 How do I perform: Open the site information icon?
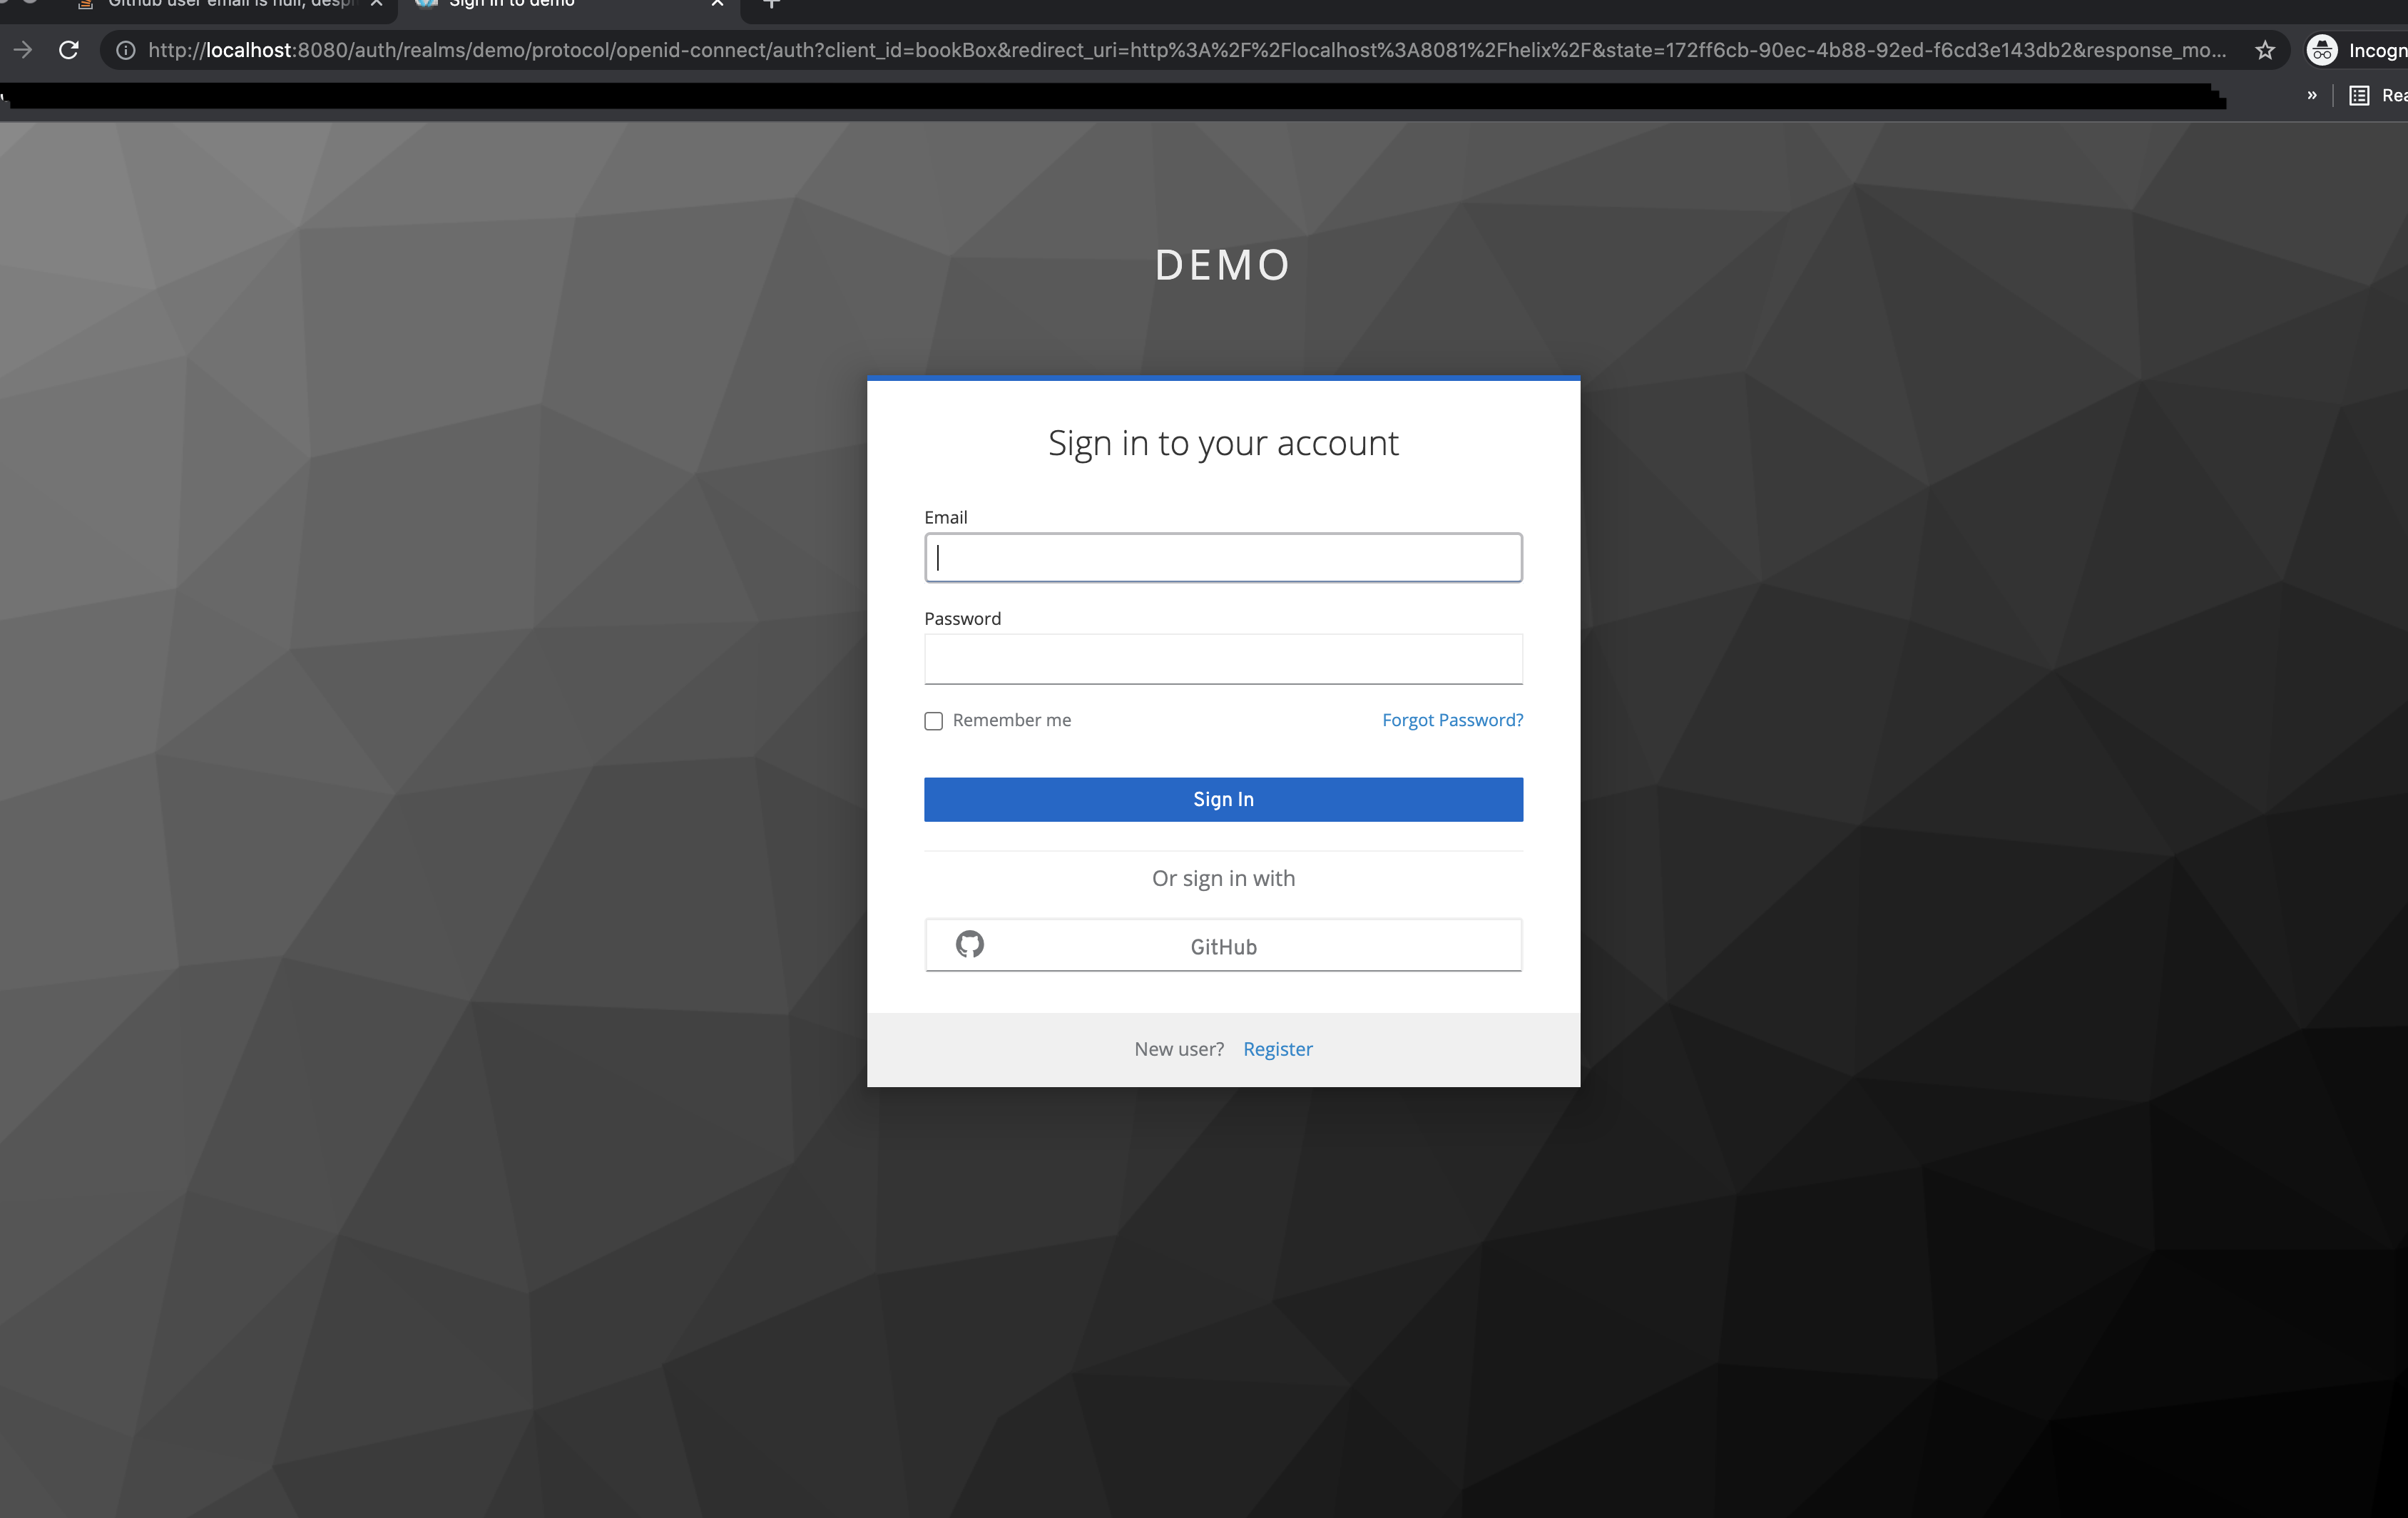[x=126, y=50]
